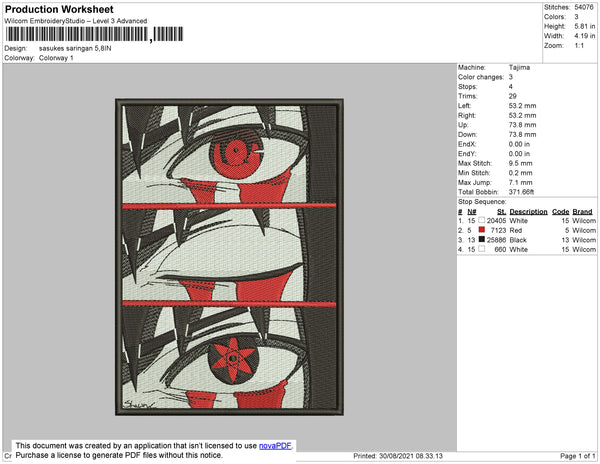
Task: Click the 'Page 1 of 1' footer text
Action: coord(578,456)
